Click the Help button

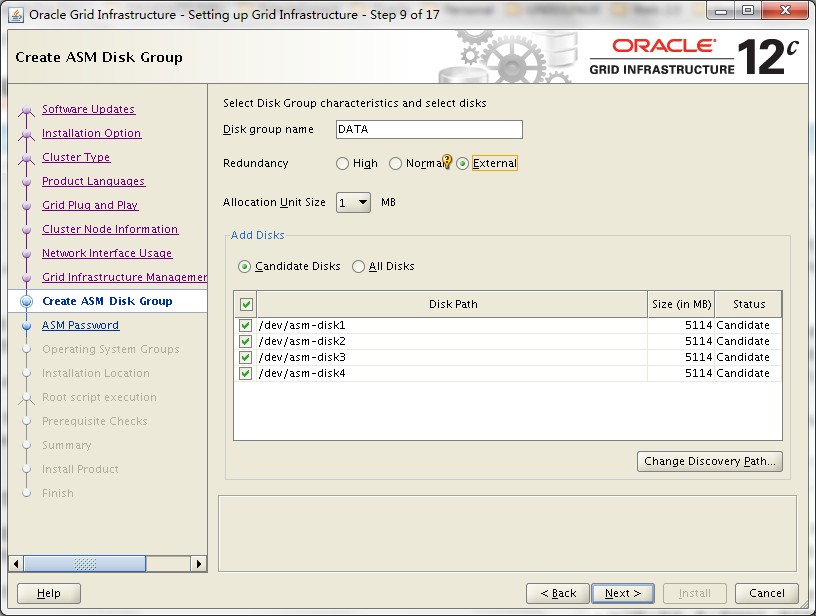(49, 593)
